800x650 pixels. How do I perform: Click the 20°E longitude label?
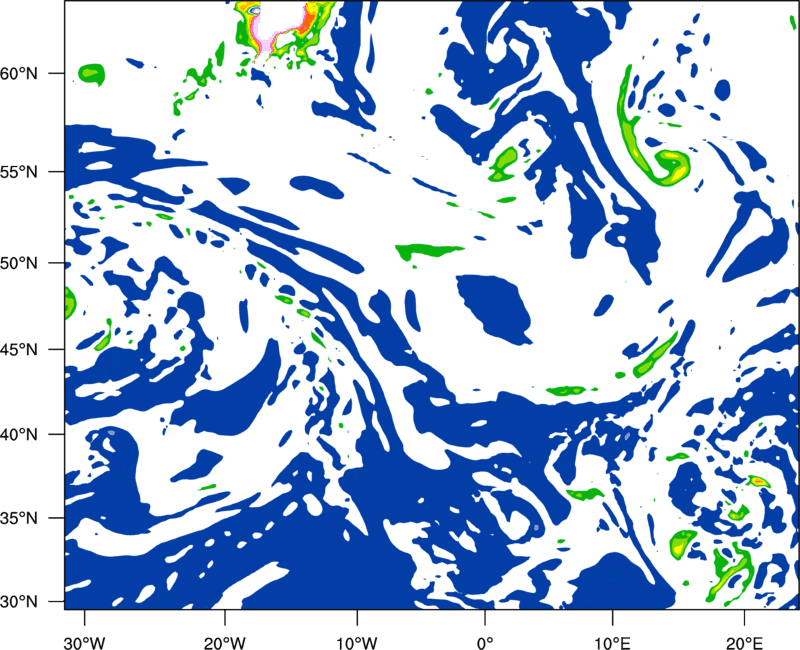[744, 643]
